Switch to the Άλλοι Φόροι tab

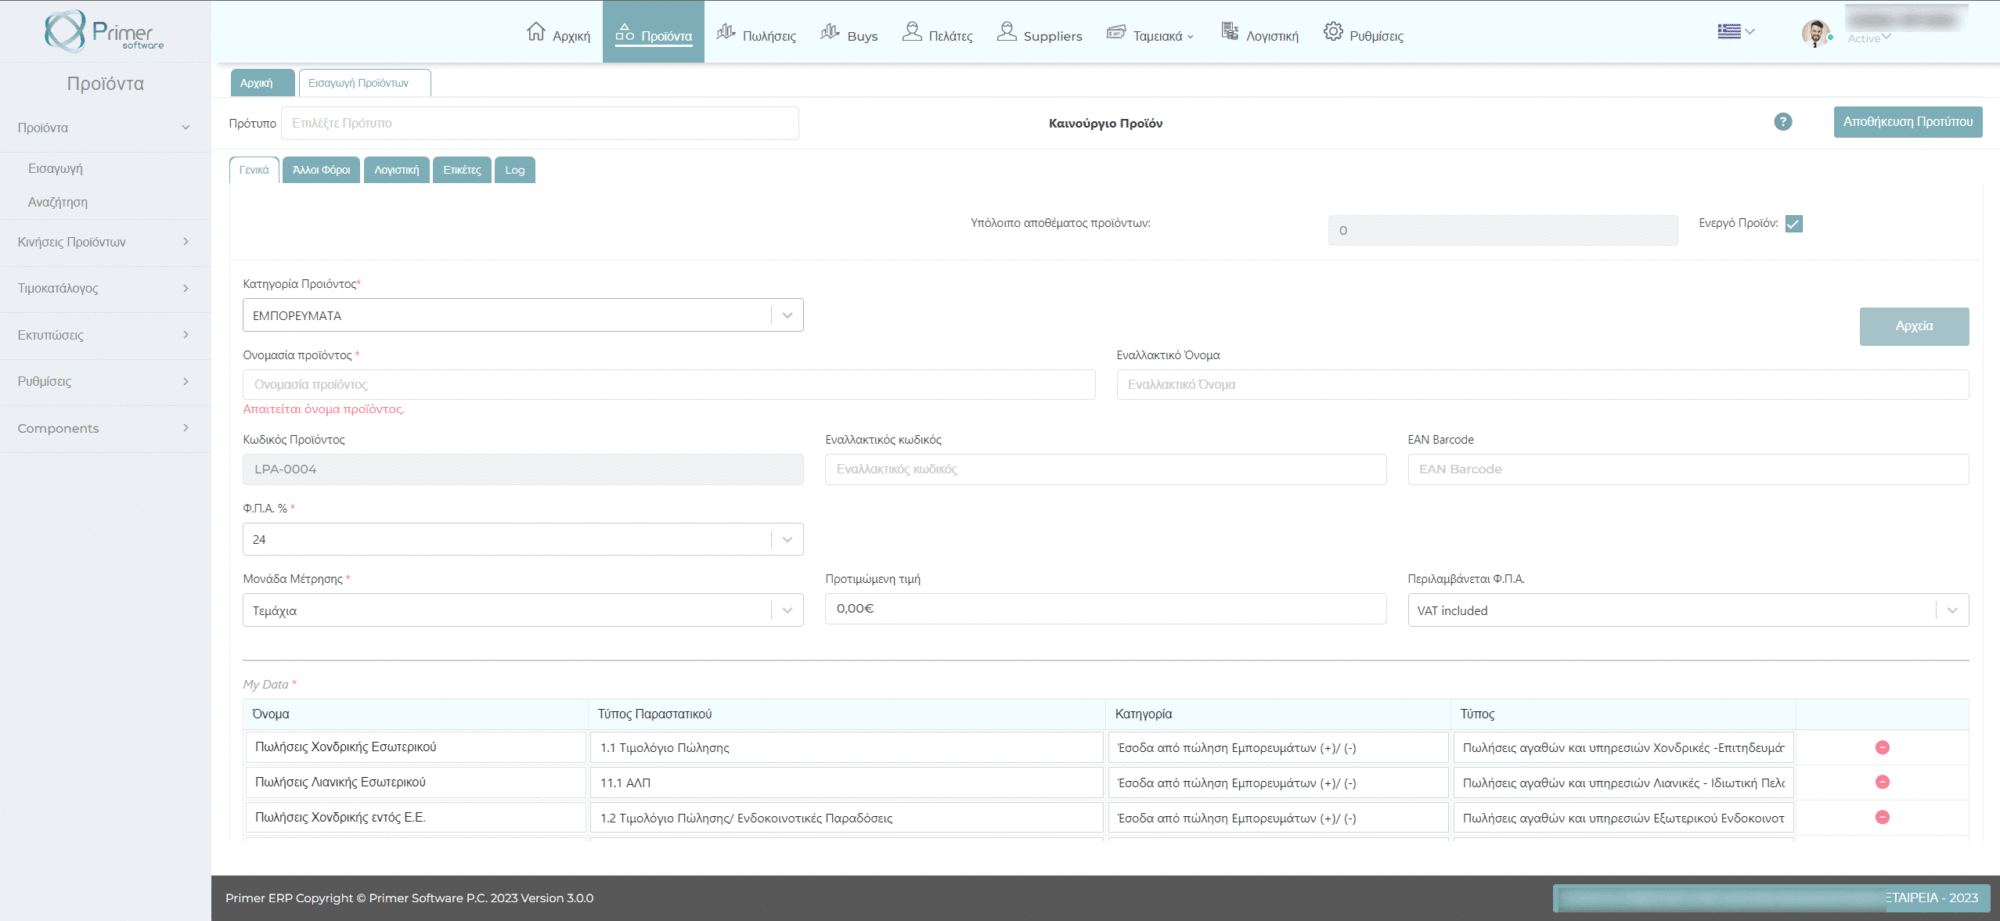(321, 170)
